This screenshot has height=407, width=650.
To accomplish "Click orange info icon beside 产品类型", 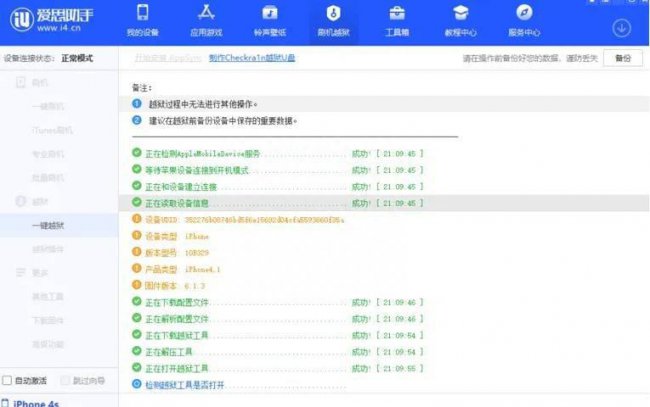I will [137, 269].
